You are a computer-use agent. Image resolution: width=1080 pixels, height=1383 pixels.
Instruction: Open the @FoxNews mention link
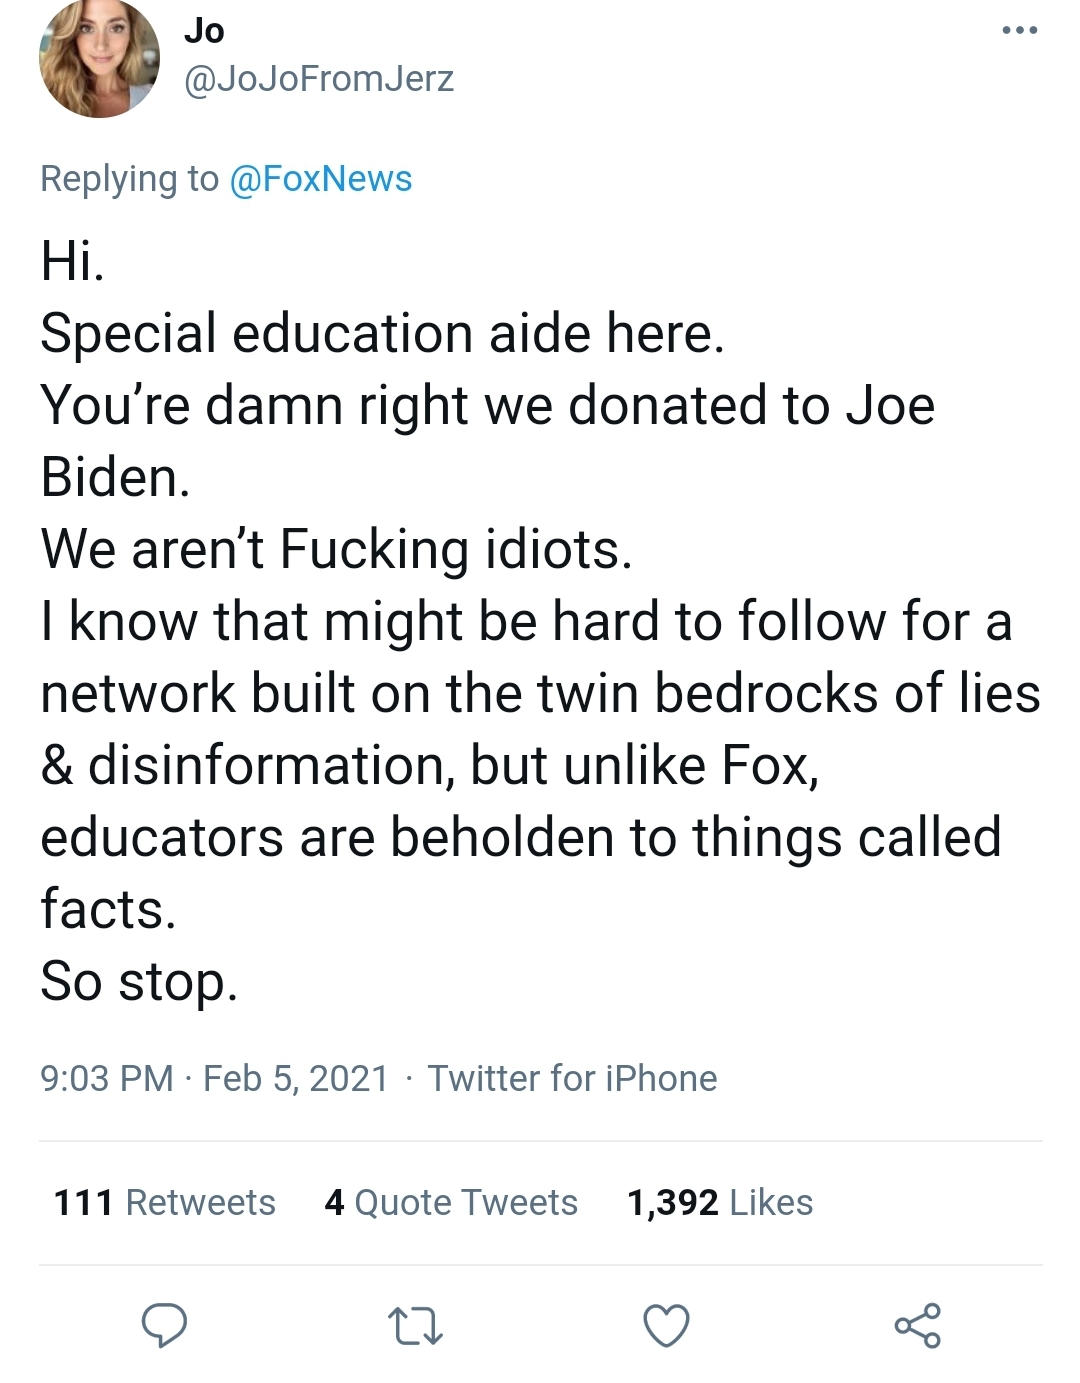(321, 179)
